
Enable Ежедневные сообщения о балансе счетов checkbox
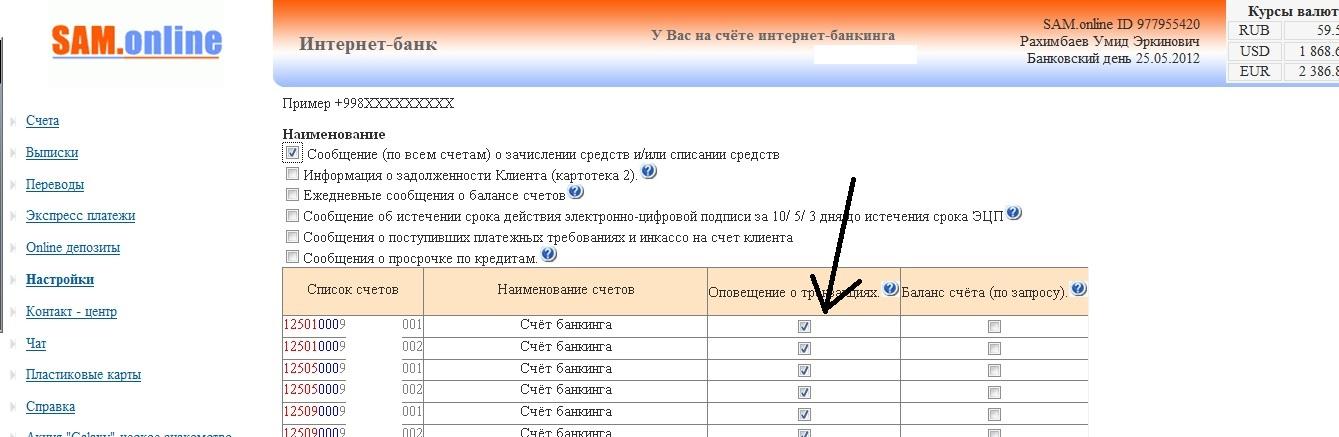point(292,195)
